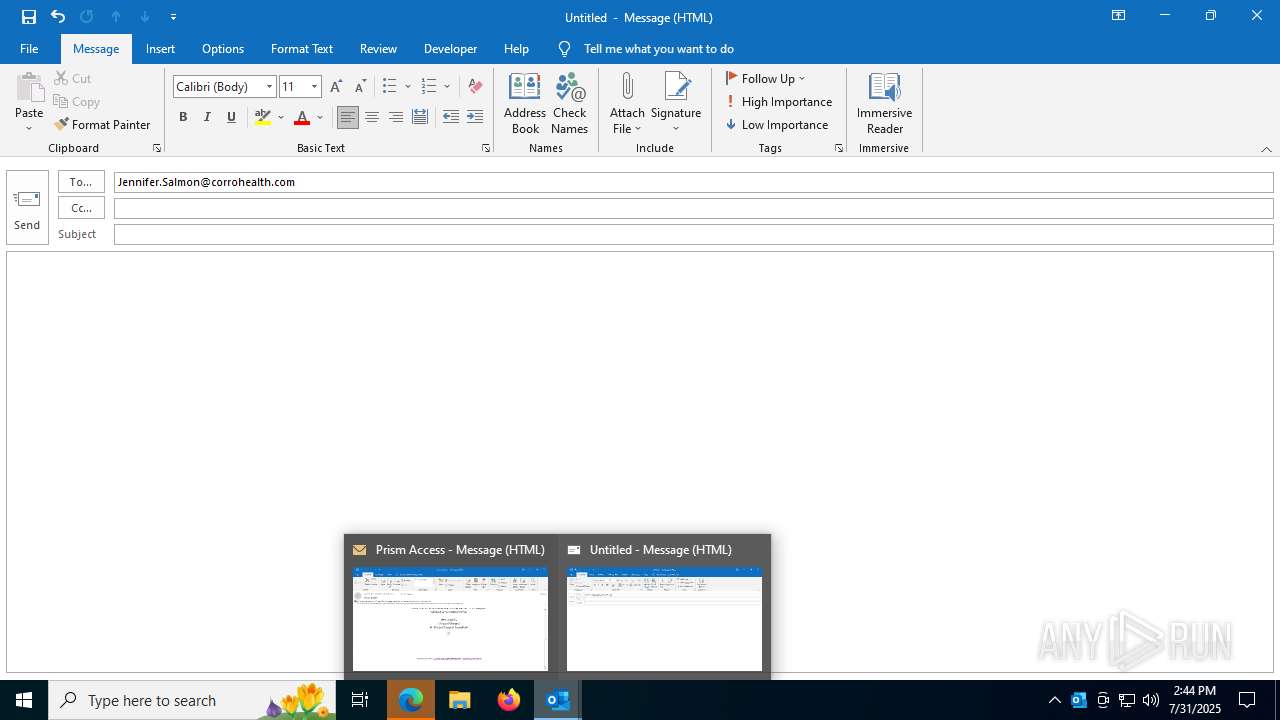The height and width of the screenshot is (720, 1280).
Task: Apply the yellow text highlight color
Action: tap(262, 117)
